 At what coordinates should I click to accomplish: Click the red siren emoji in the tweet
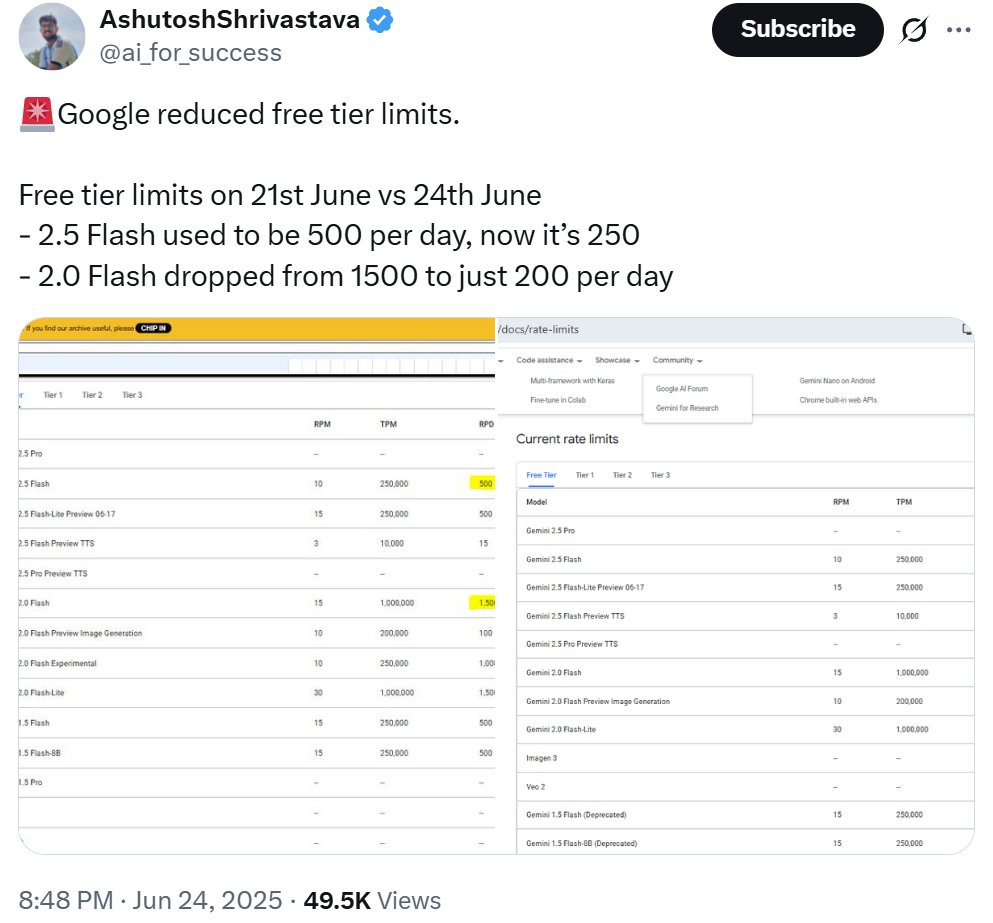(37, 115)
